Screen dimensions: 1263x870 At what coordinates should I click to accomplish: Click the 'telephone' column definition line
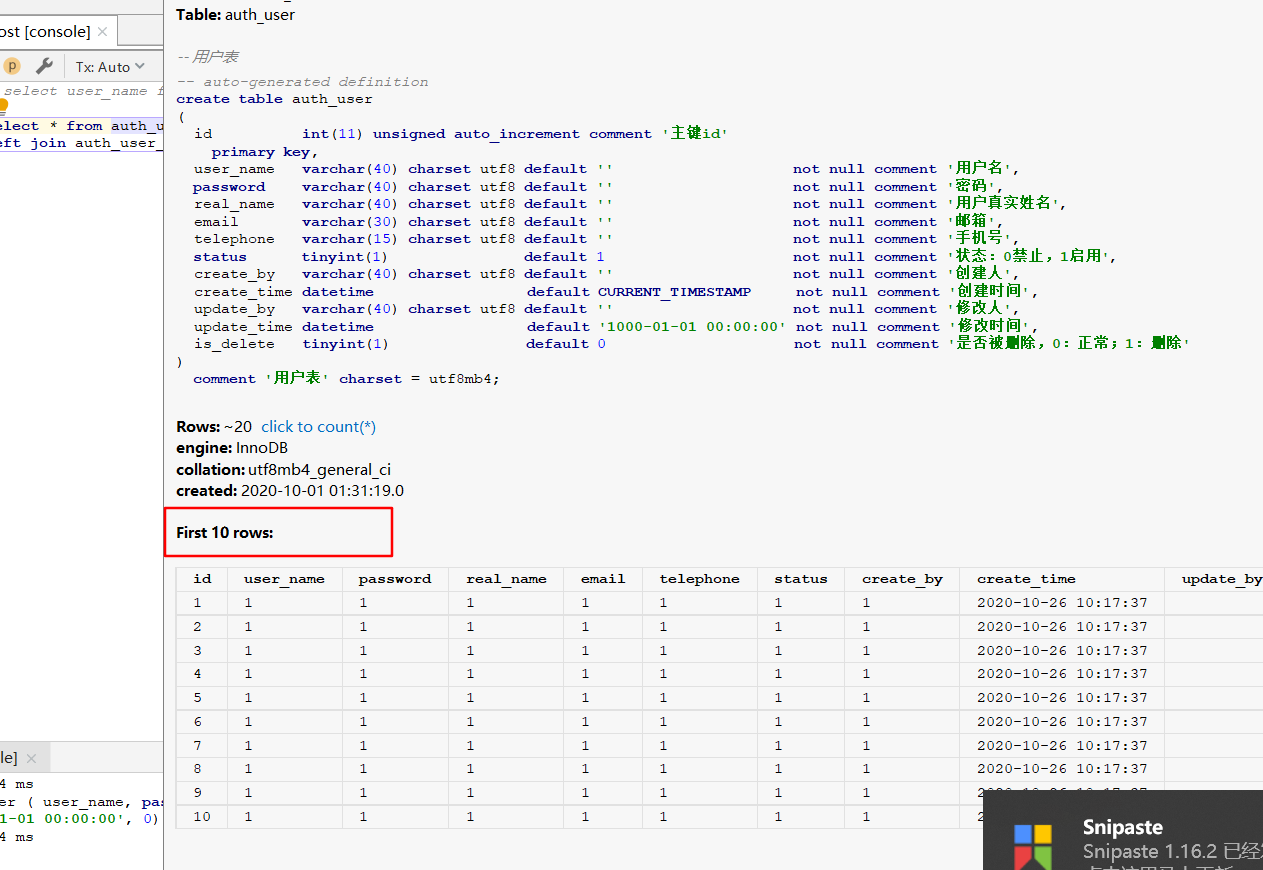(x=606, y=239)
